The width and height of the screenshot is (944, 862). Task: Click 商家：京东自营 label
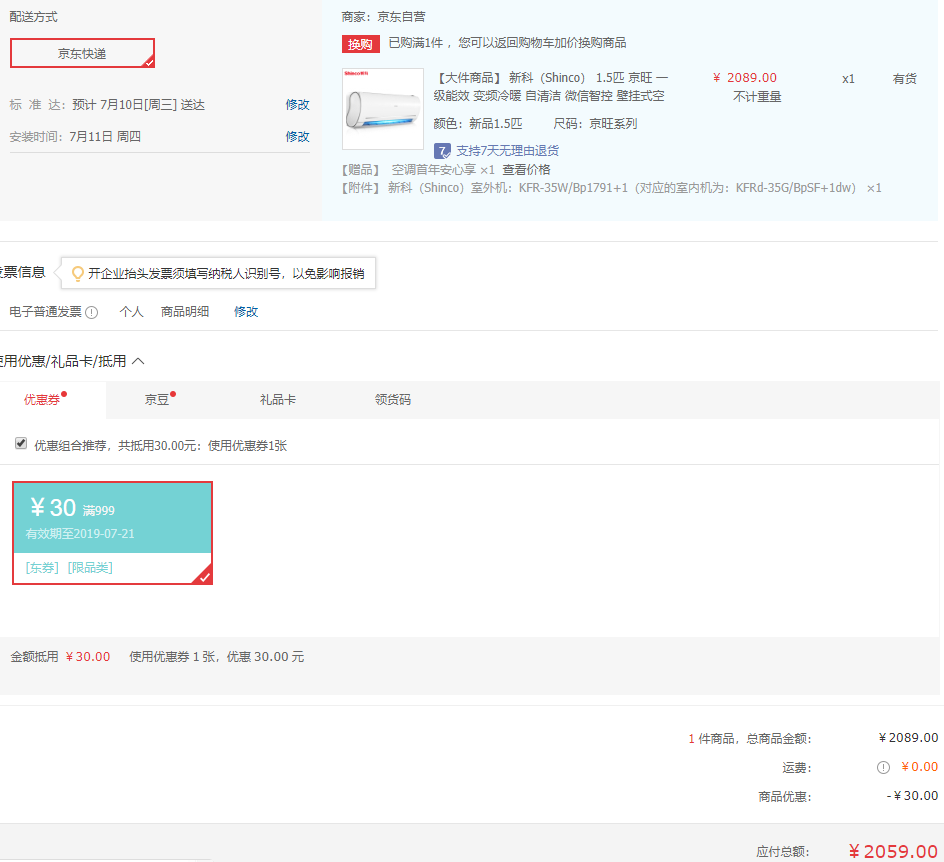pyautogui.click(x=384, y=17)
